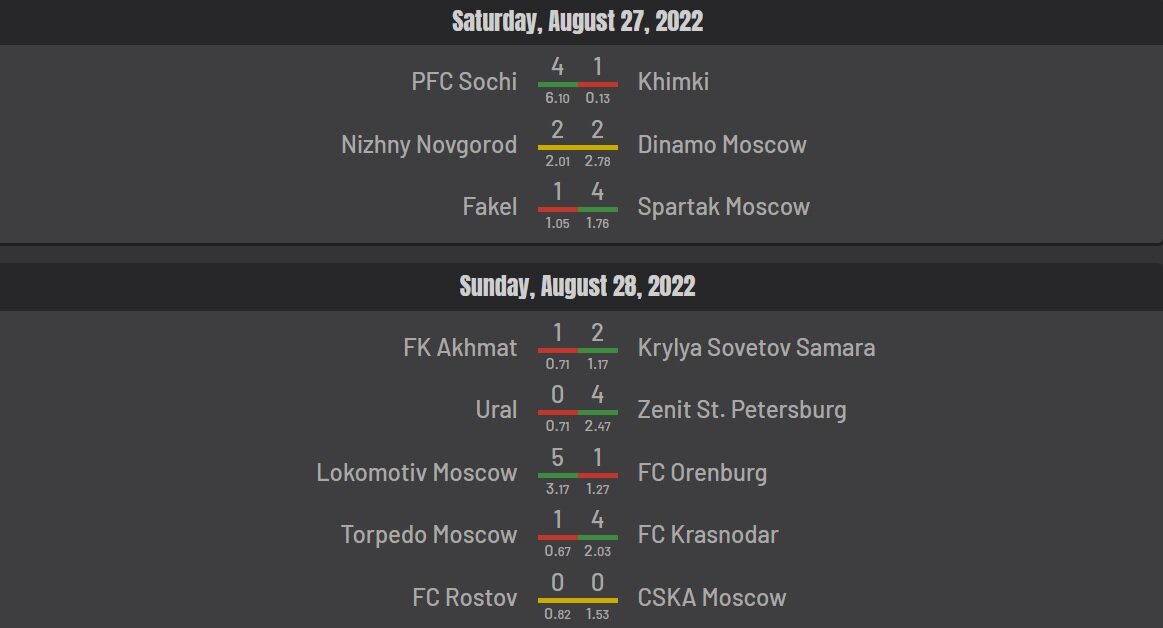Open the Dinamo Moscow team page
Screen dimensions: 1163x628
tap(722, 145)
